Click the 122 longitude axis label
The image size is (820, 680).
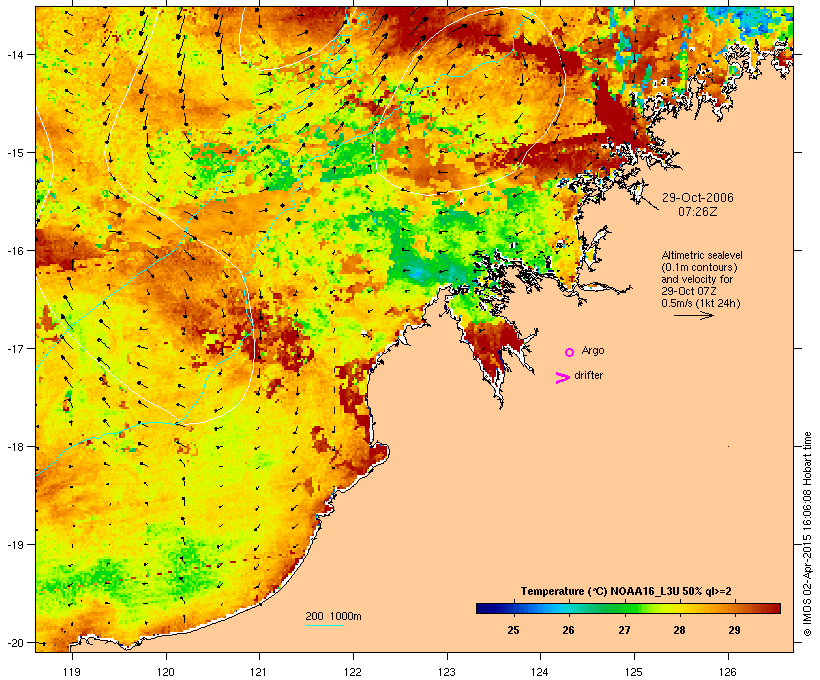[353, 672]
